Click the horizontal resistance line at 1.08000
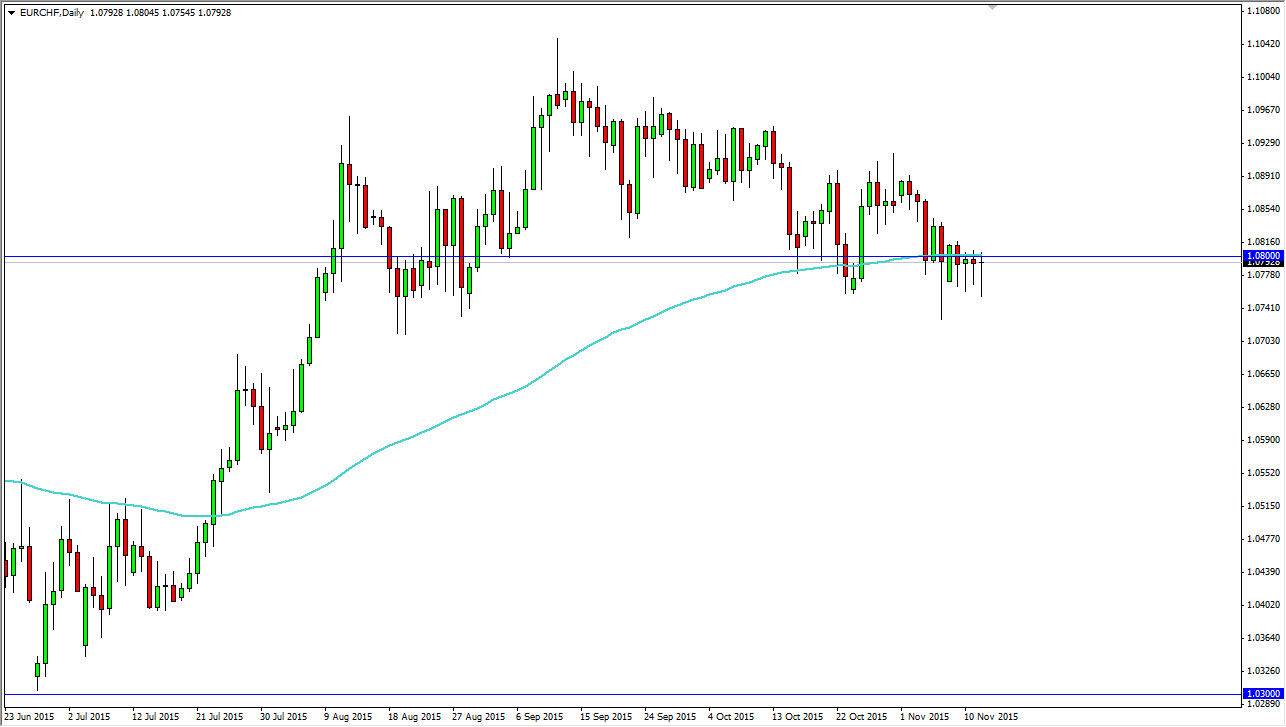Screen dimensions: 1286x727 (x=600, y=256)
